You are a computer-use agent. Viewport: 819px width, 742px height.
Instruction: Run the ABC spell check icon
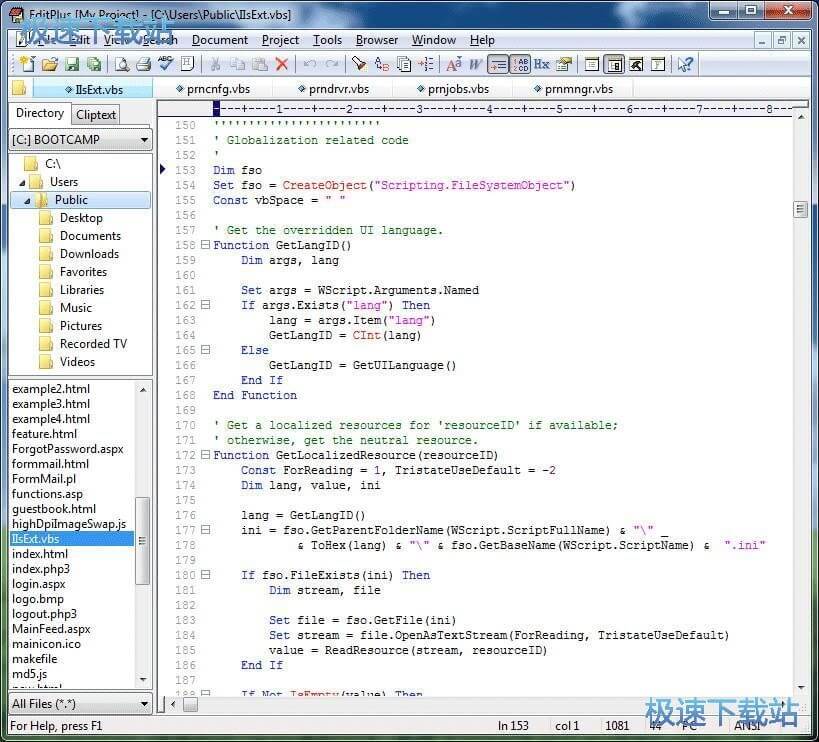click(x=166, y=64)
